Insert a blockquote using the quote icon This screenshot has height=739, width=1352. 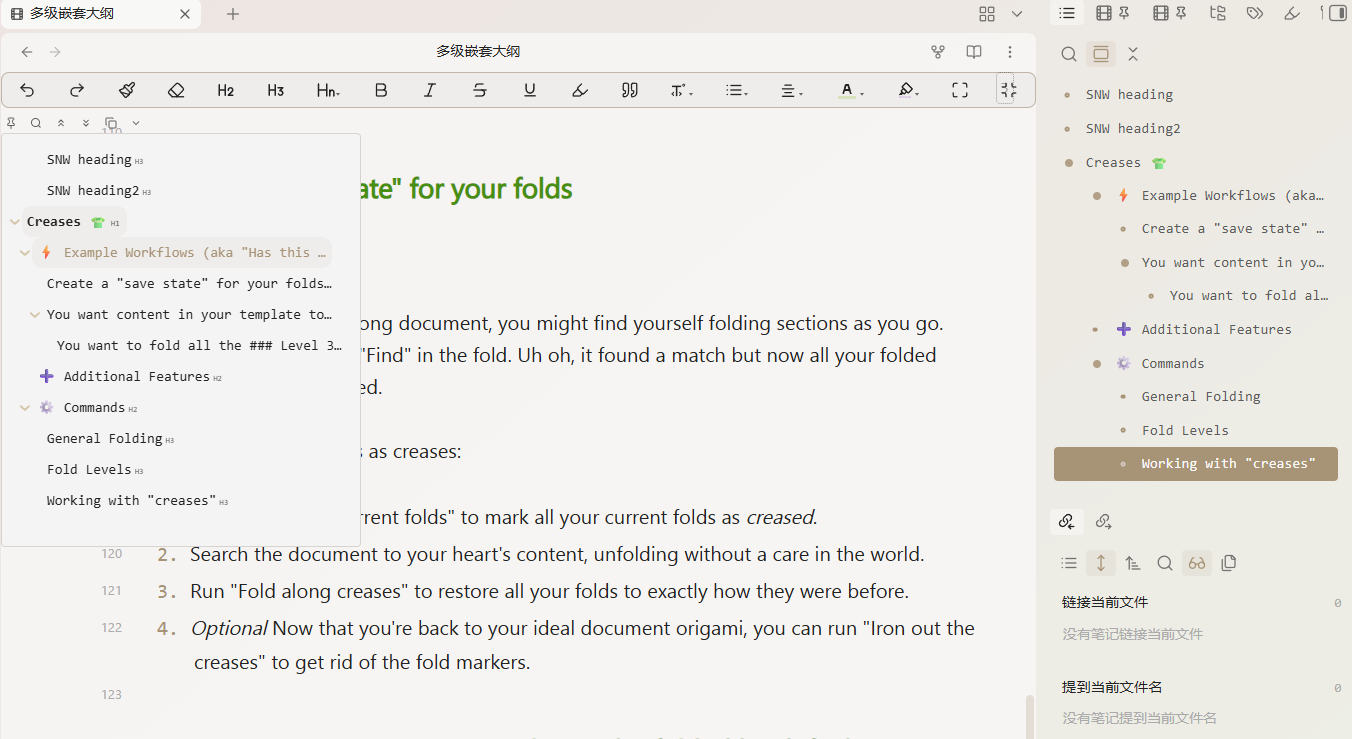pyautogui.click(x=629, y=90)
